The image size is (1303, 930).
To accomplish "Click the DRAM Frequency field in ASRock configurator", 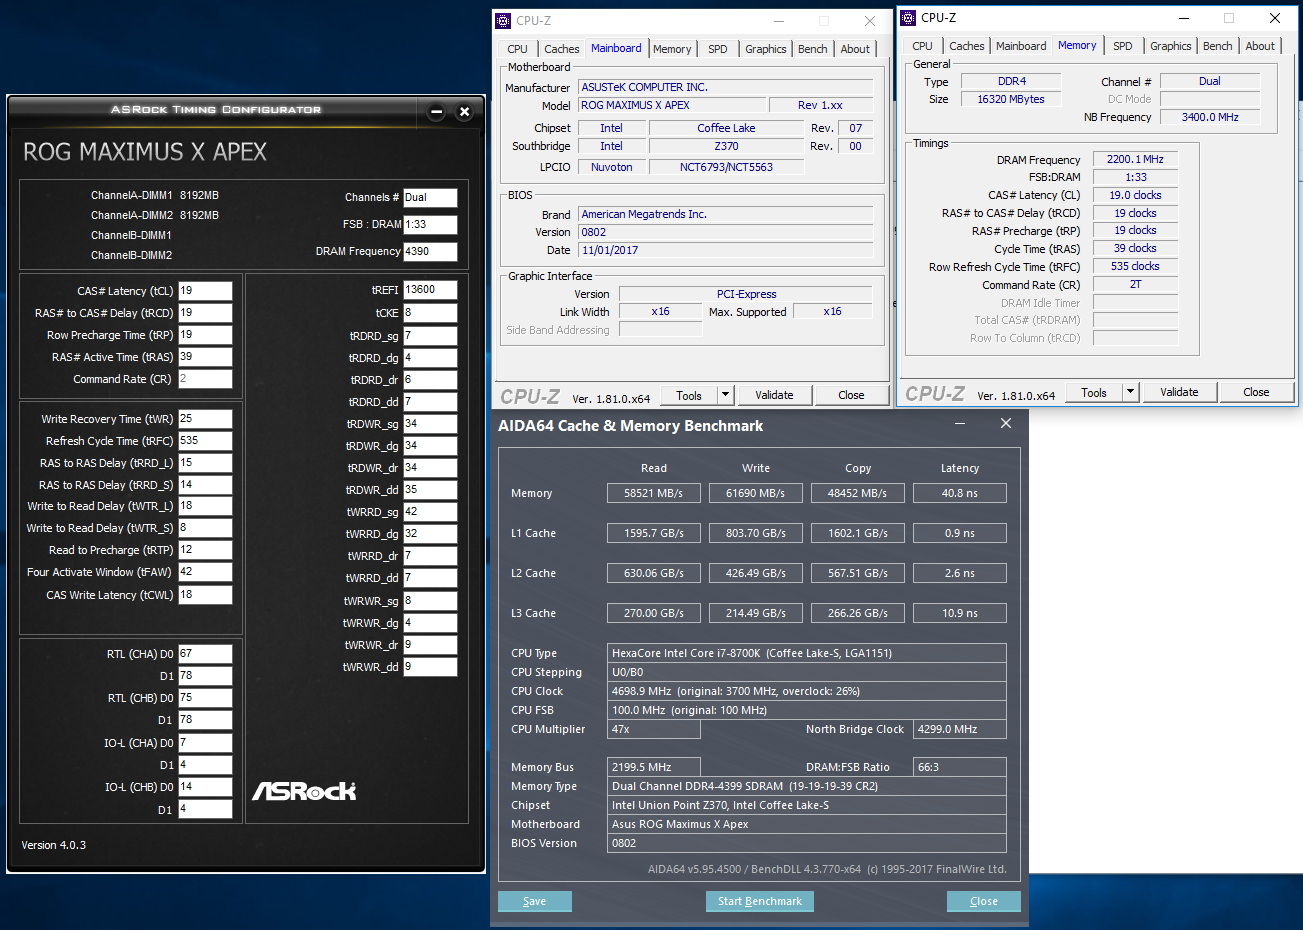I will [x=430, y=252].
